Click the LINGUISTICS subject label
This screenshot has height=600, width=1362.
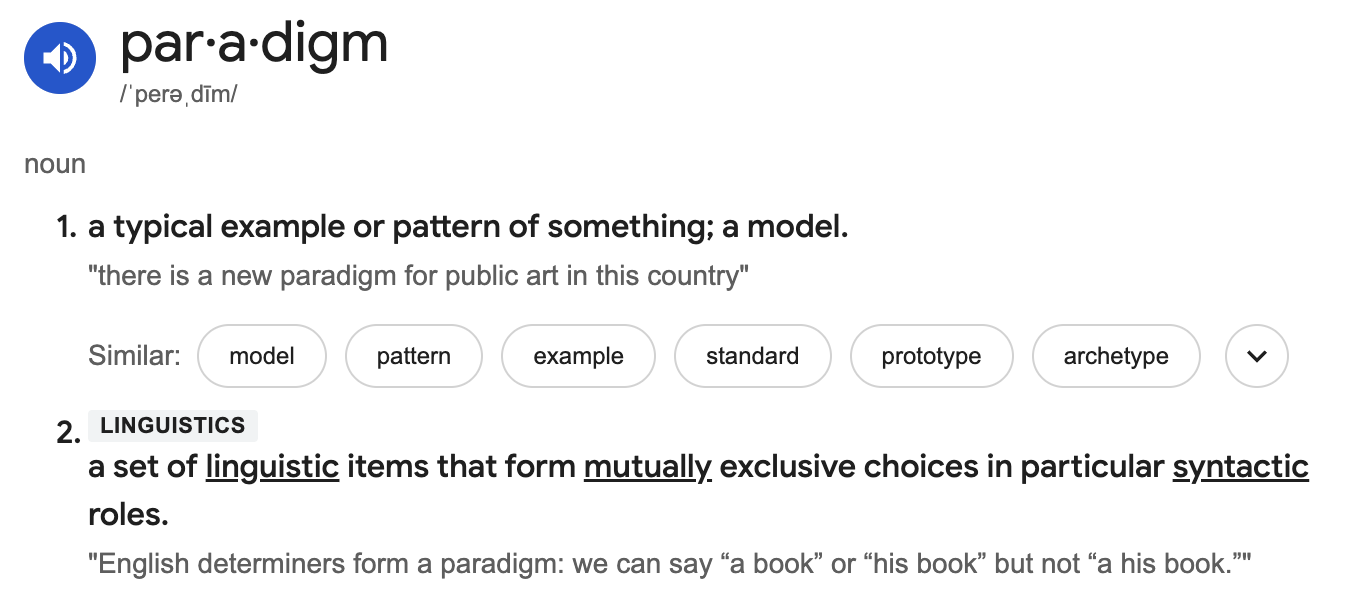click(x=173, y=426)
